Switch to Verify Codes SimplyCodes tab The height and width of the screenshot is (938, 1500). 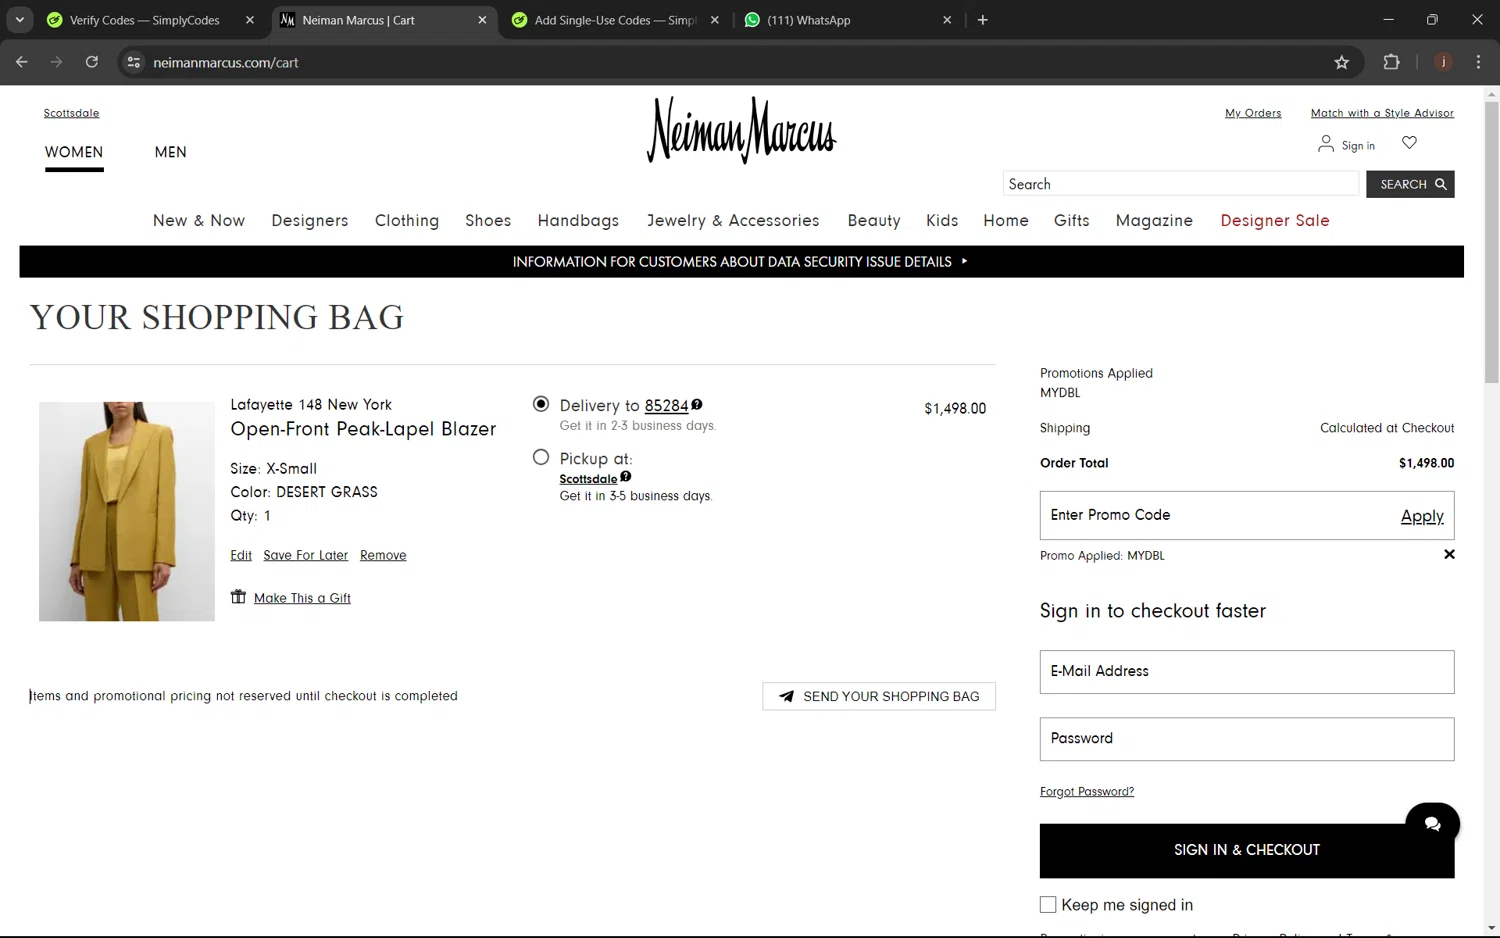[145, 20]
